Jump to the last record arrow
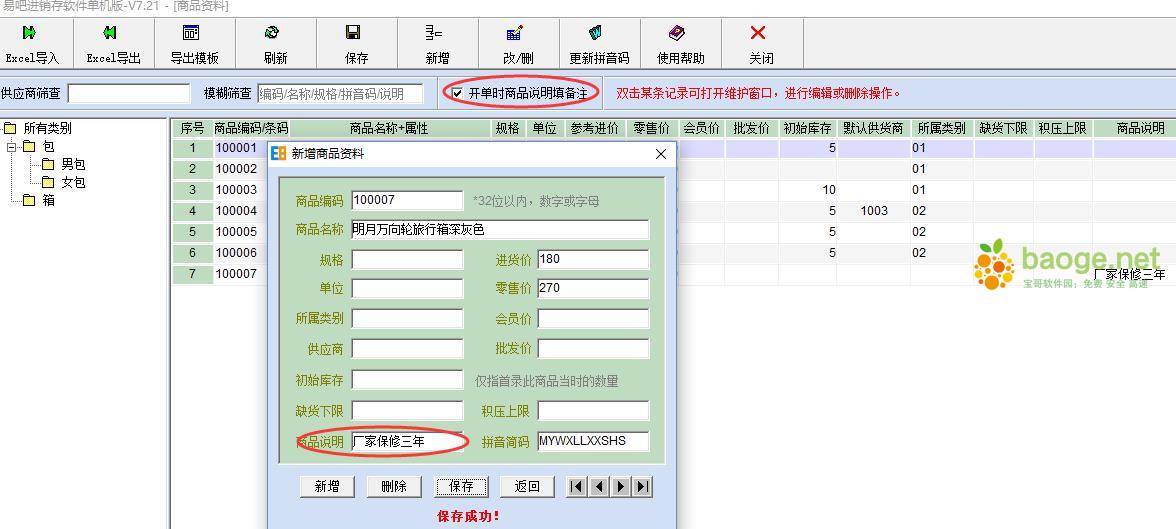1176x529 pixels. coord(642,486)
